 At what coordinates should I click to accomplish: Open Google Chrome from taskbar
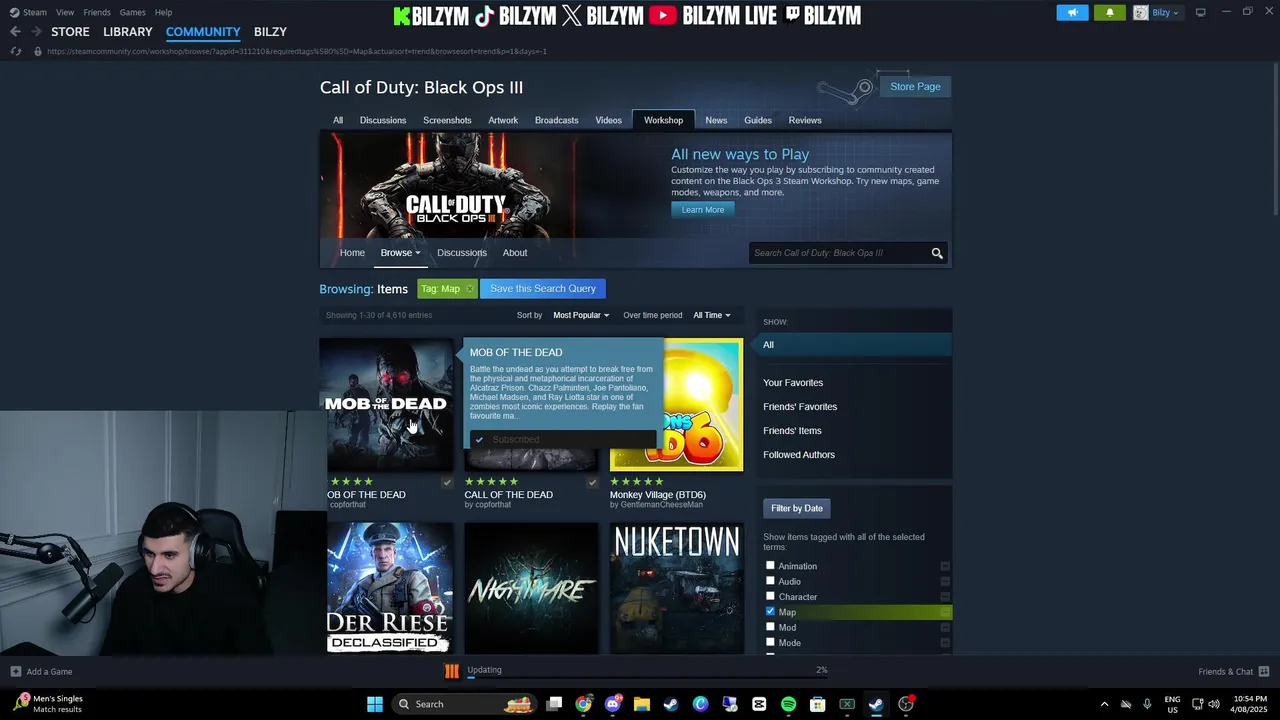pyautogui.click(x=584, y=704)
